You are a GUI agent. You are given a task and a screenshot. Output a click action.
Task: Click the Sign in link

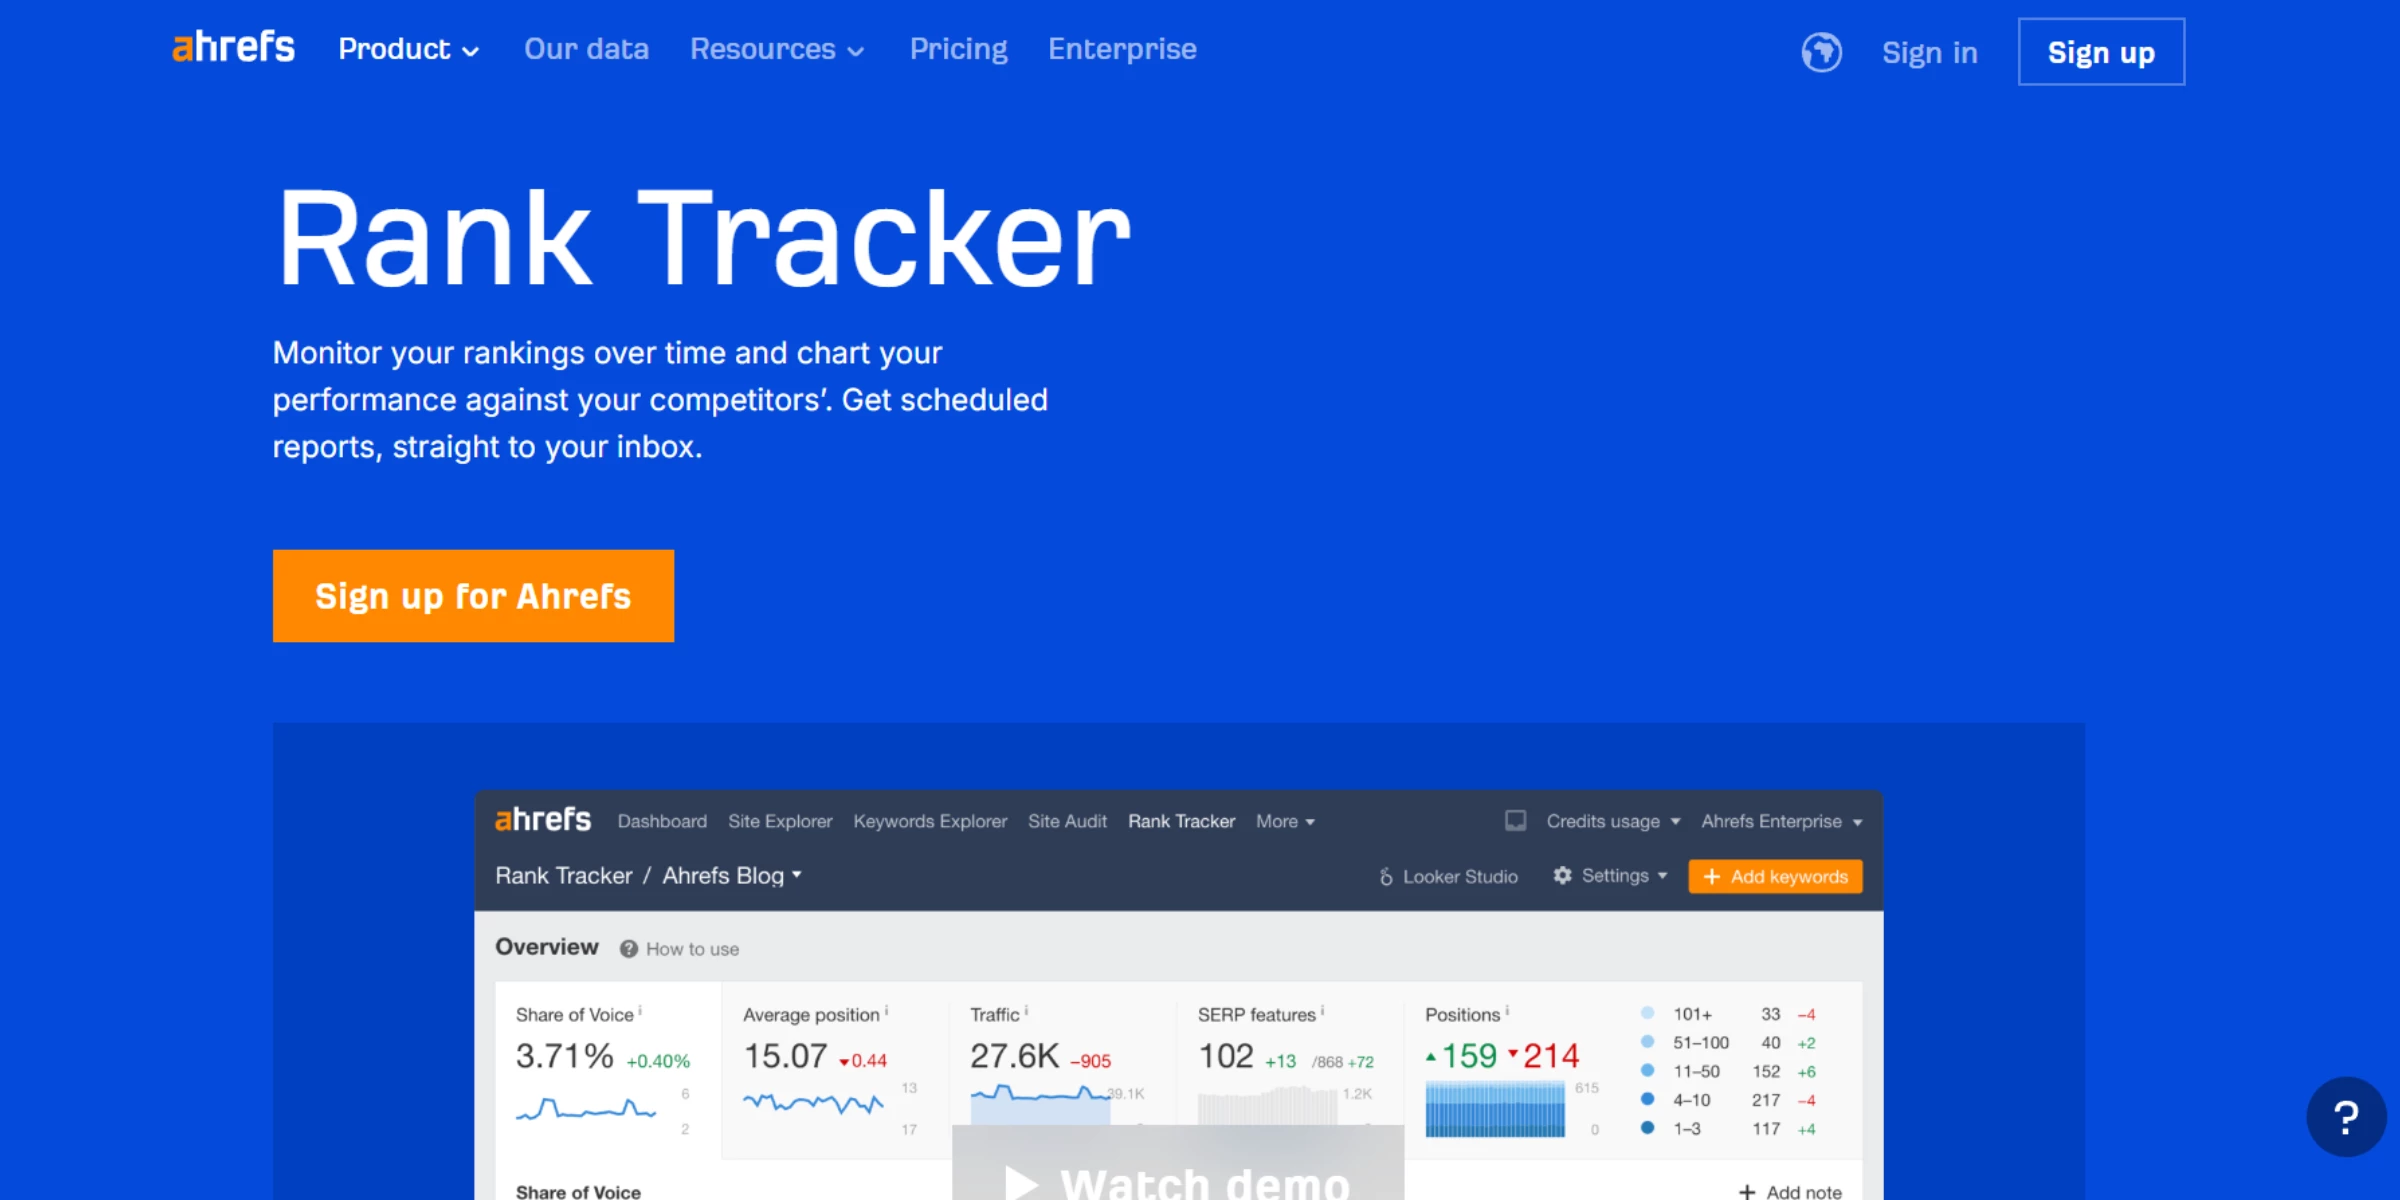tap(1929, 52)
